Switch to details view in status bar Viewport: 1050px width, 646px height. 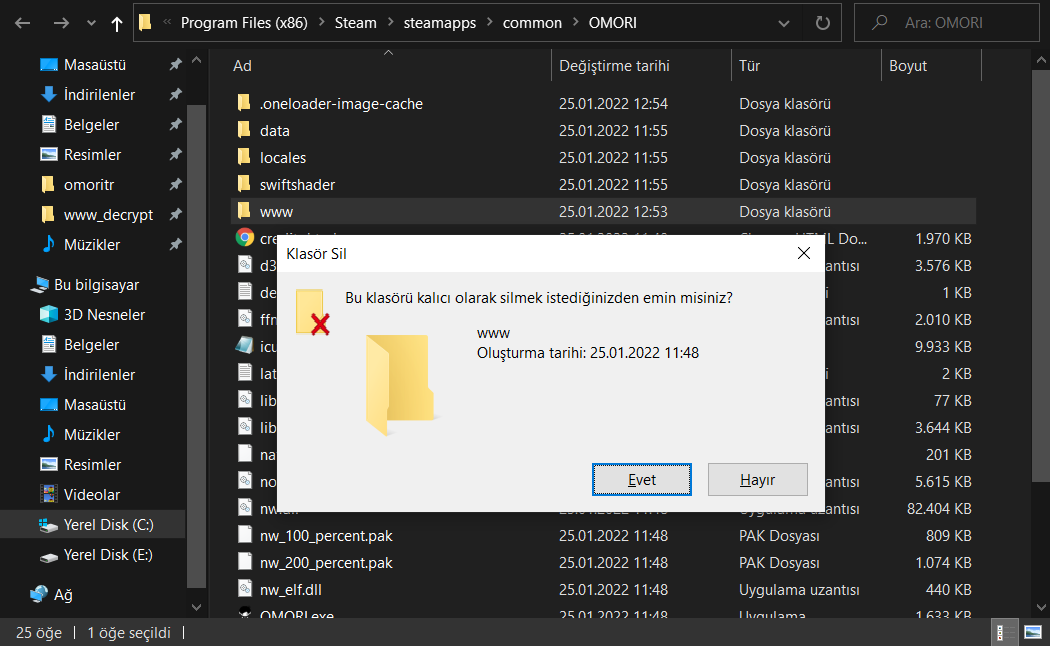pos(1004,633)
